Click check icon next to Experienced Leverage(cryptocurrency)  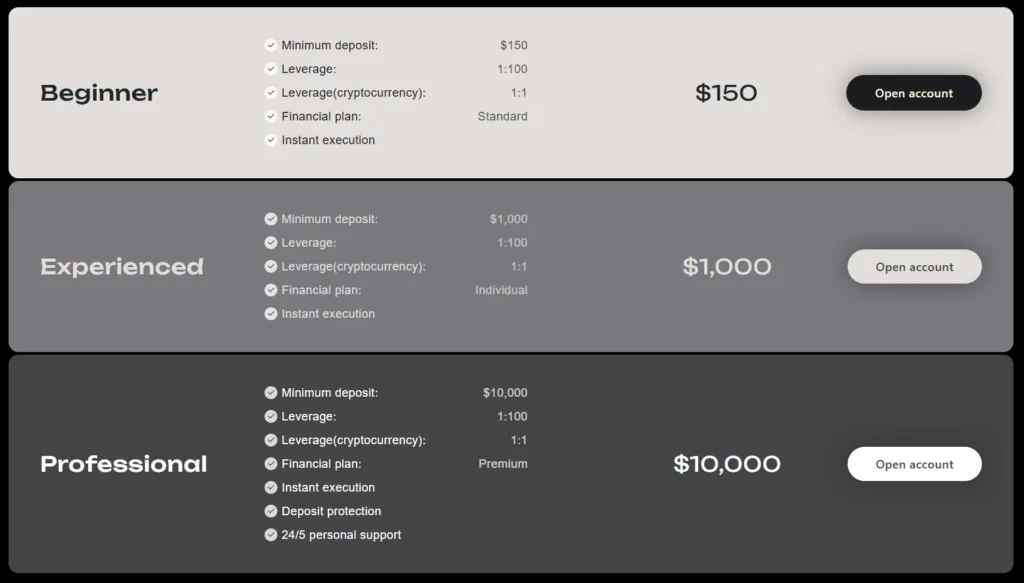271,266
